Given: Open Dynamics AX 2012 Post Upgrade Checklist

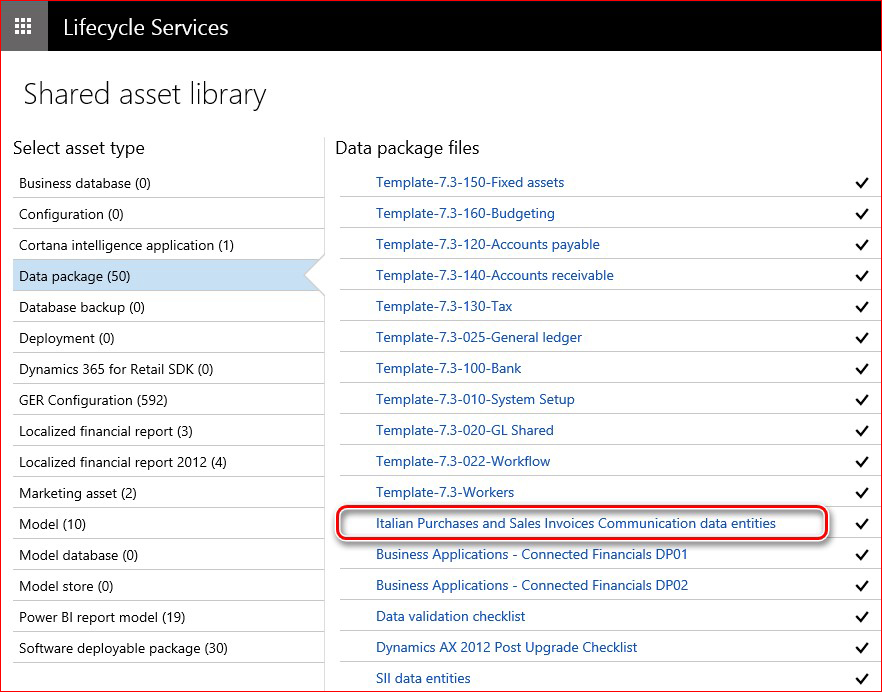Looking at the screenshot, I should click(x=506, y=647).
